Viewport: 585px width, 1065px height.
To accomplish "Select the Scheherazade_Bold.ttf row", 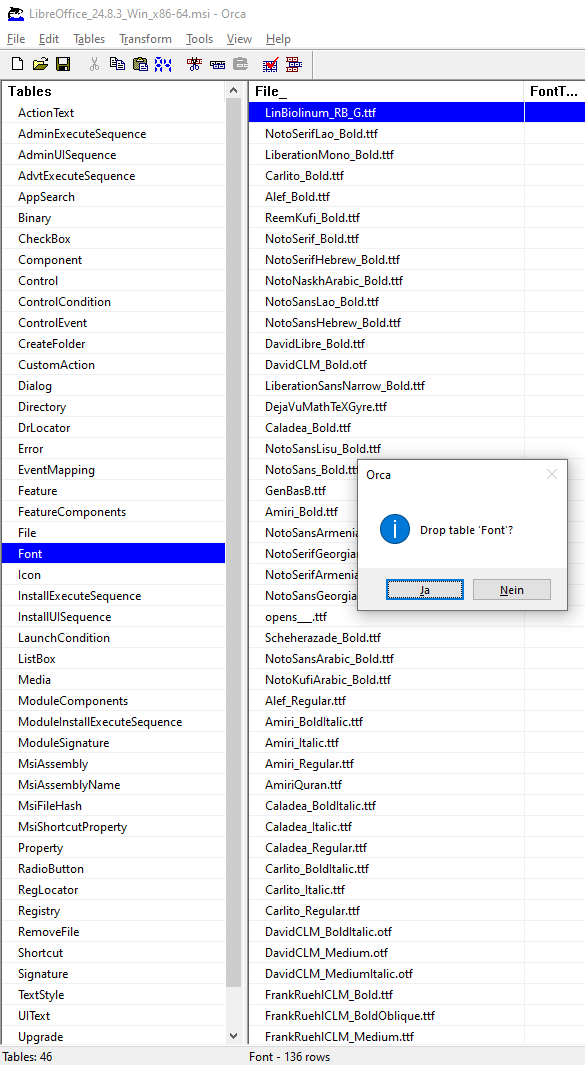I will [x=416, y=638].
